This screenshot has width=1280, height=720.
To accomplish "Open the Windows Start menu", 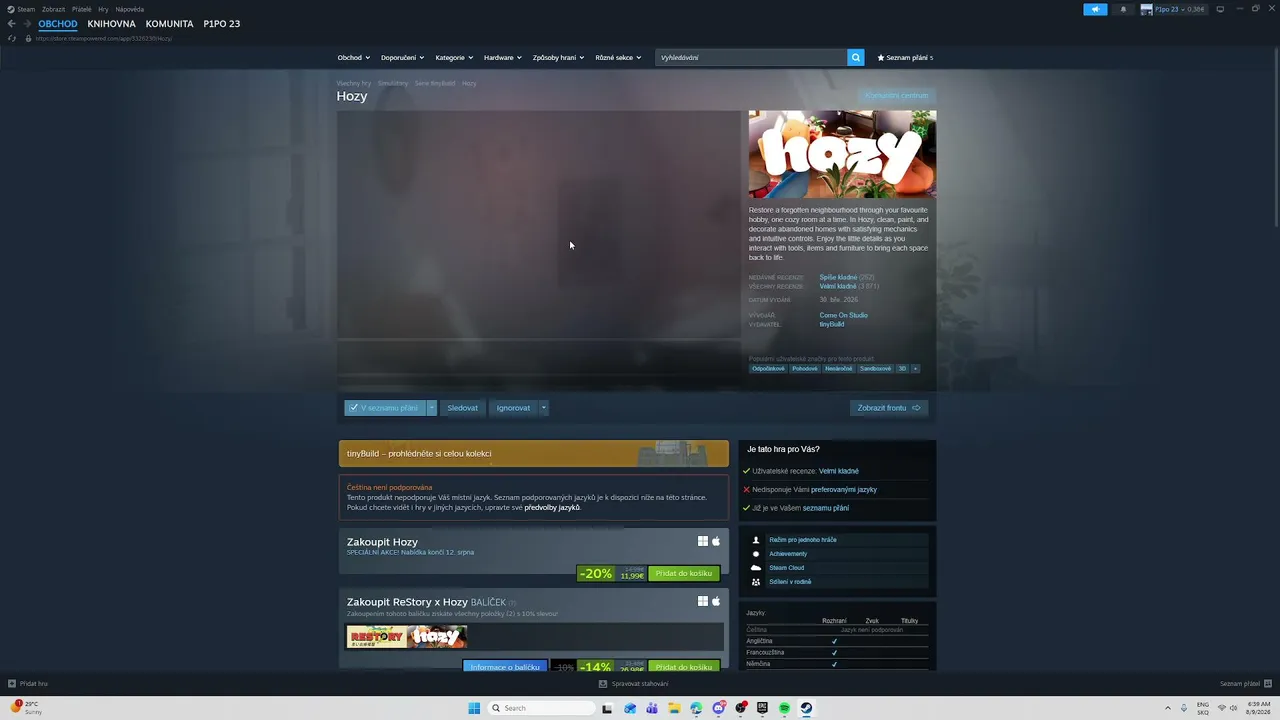I will [474, 708].
